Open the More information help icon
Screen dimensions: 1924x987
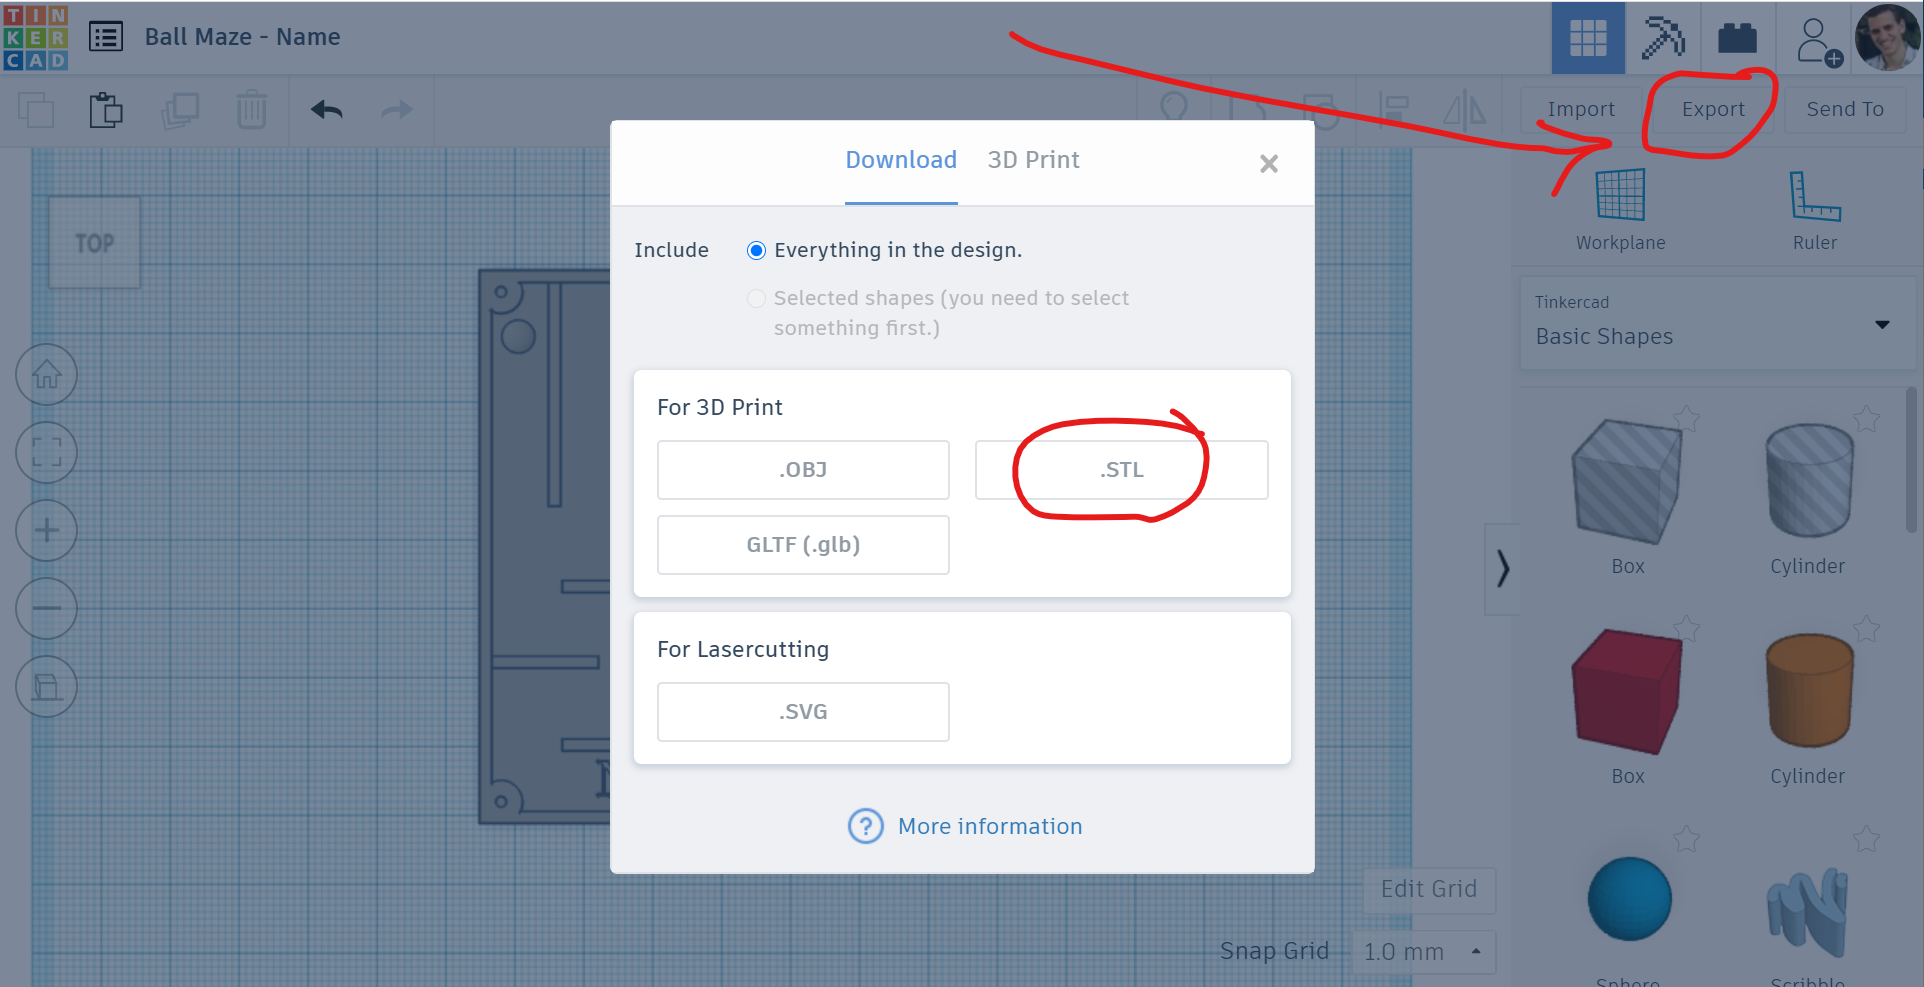point(866,826)
